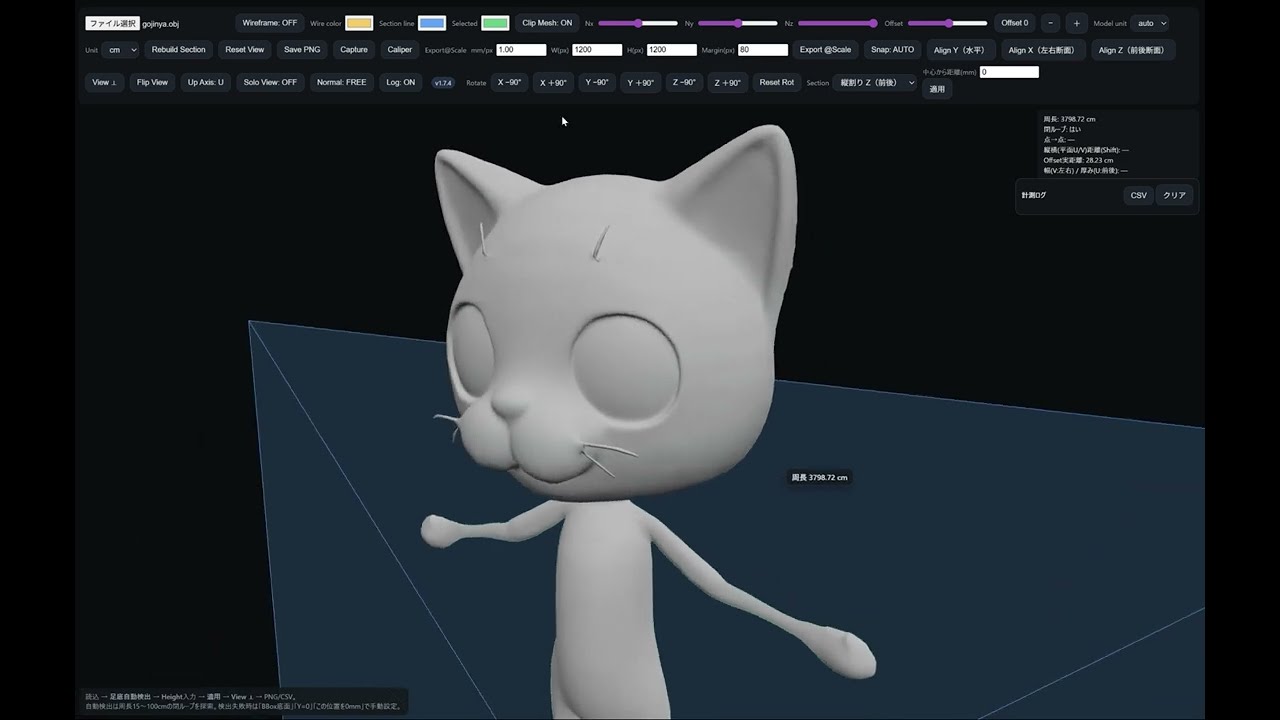
Task: Click the View ⊥ button
Action: [104, 83]
